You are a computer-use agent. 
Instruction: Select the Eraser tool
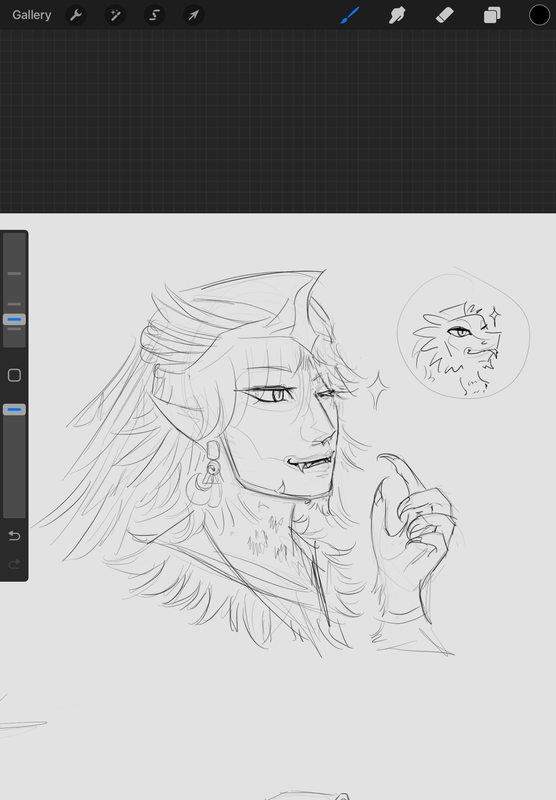[445, 15]
